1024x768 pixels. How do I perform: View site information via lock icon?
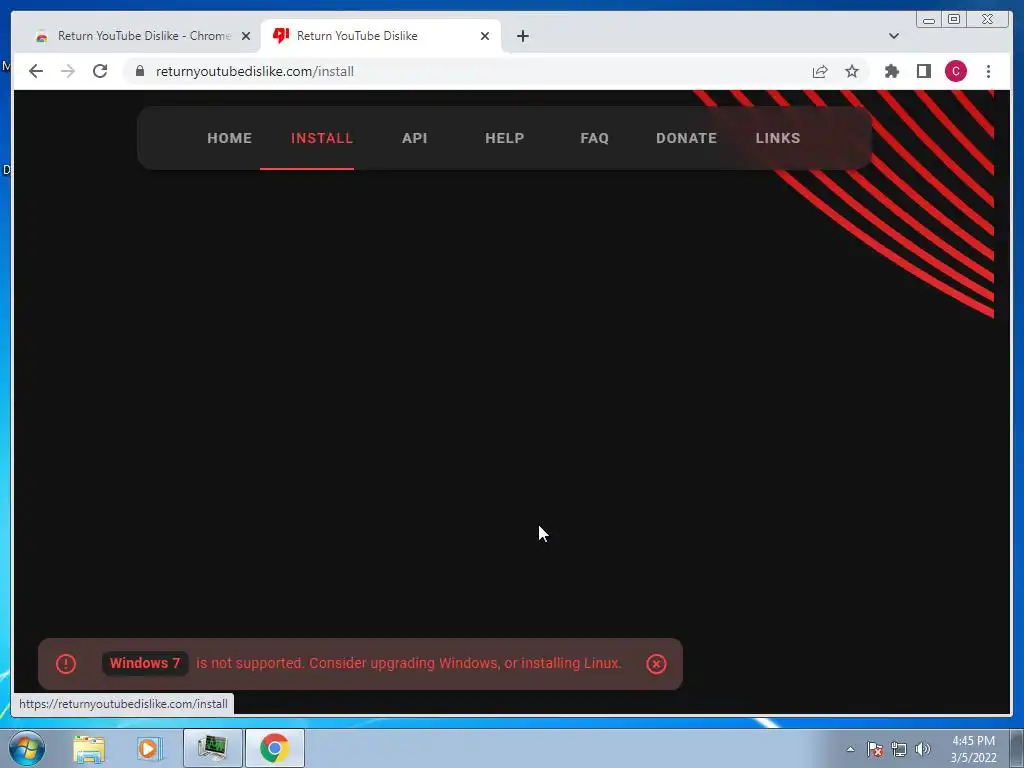click(x=140, y=71)
